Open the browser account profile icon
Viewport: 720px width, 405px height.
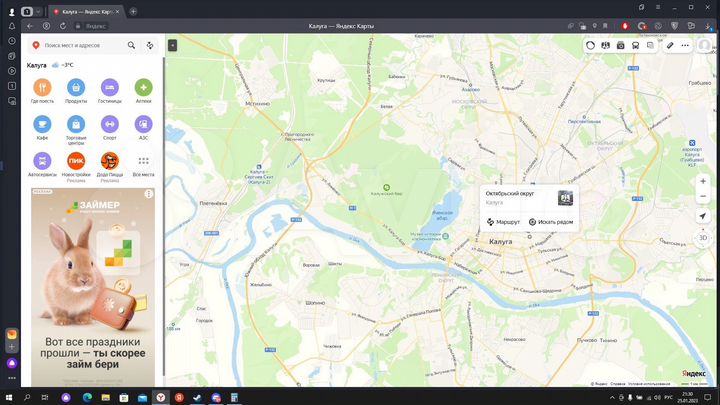pyautogui.click(x=12, y=11)
